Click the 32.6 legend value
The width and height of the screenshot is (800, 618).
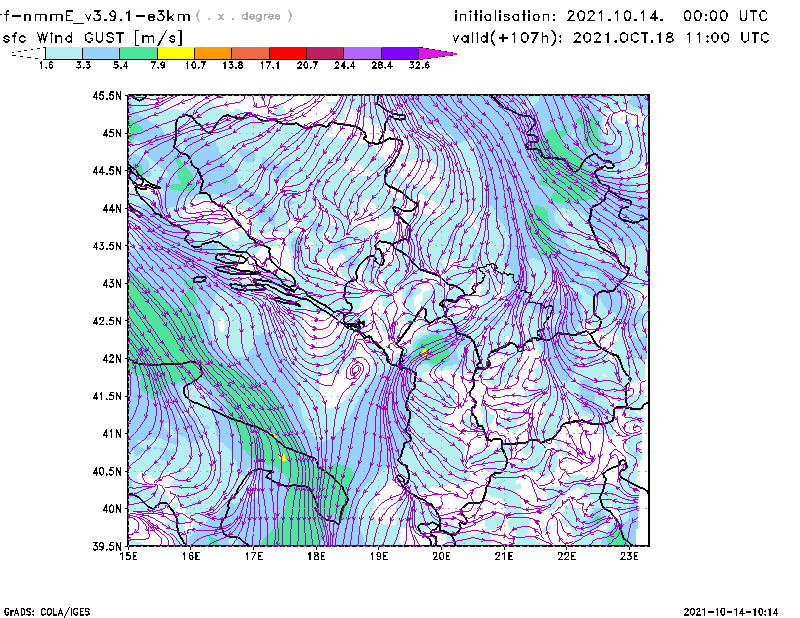click(419, 65)
